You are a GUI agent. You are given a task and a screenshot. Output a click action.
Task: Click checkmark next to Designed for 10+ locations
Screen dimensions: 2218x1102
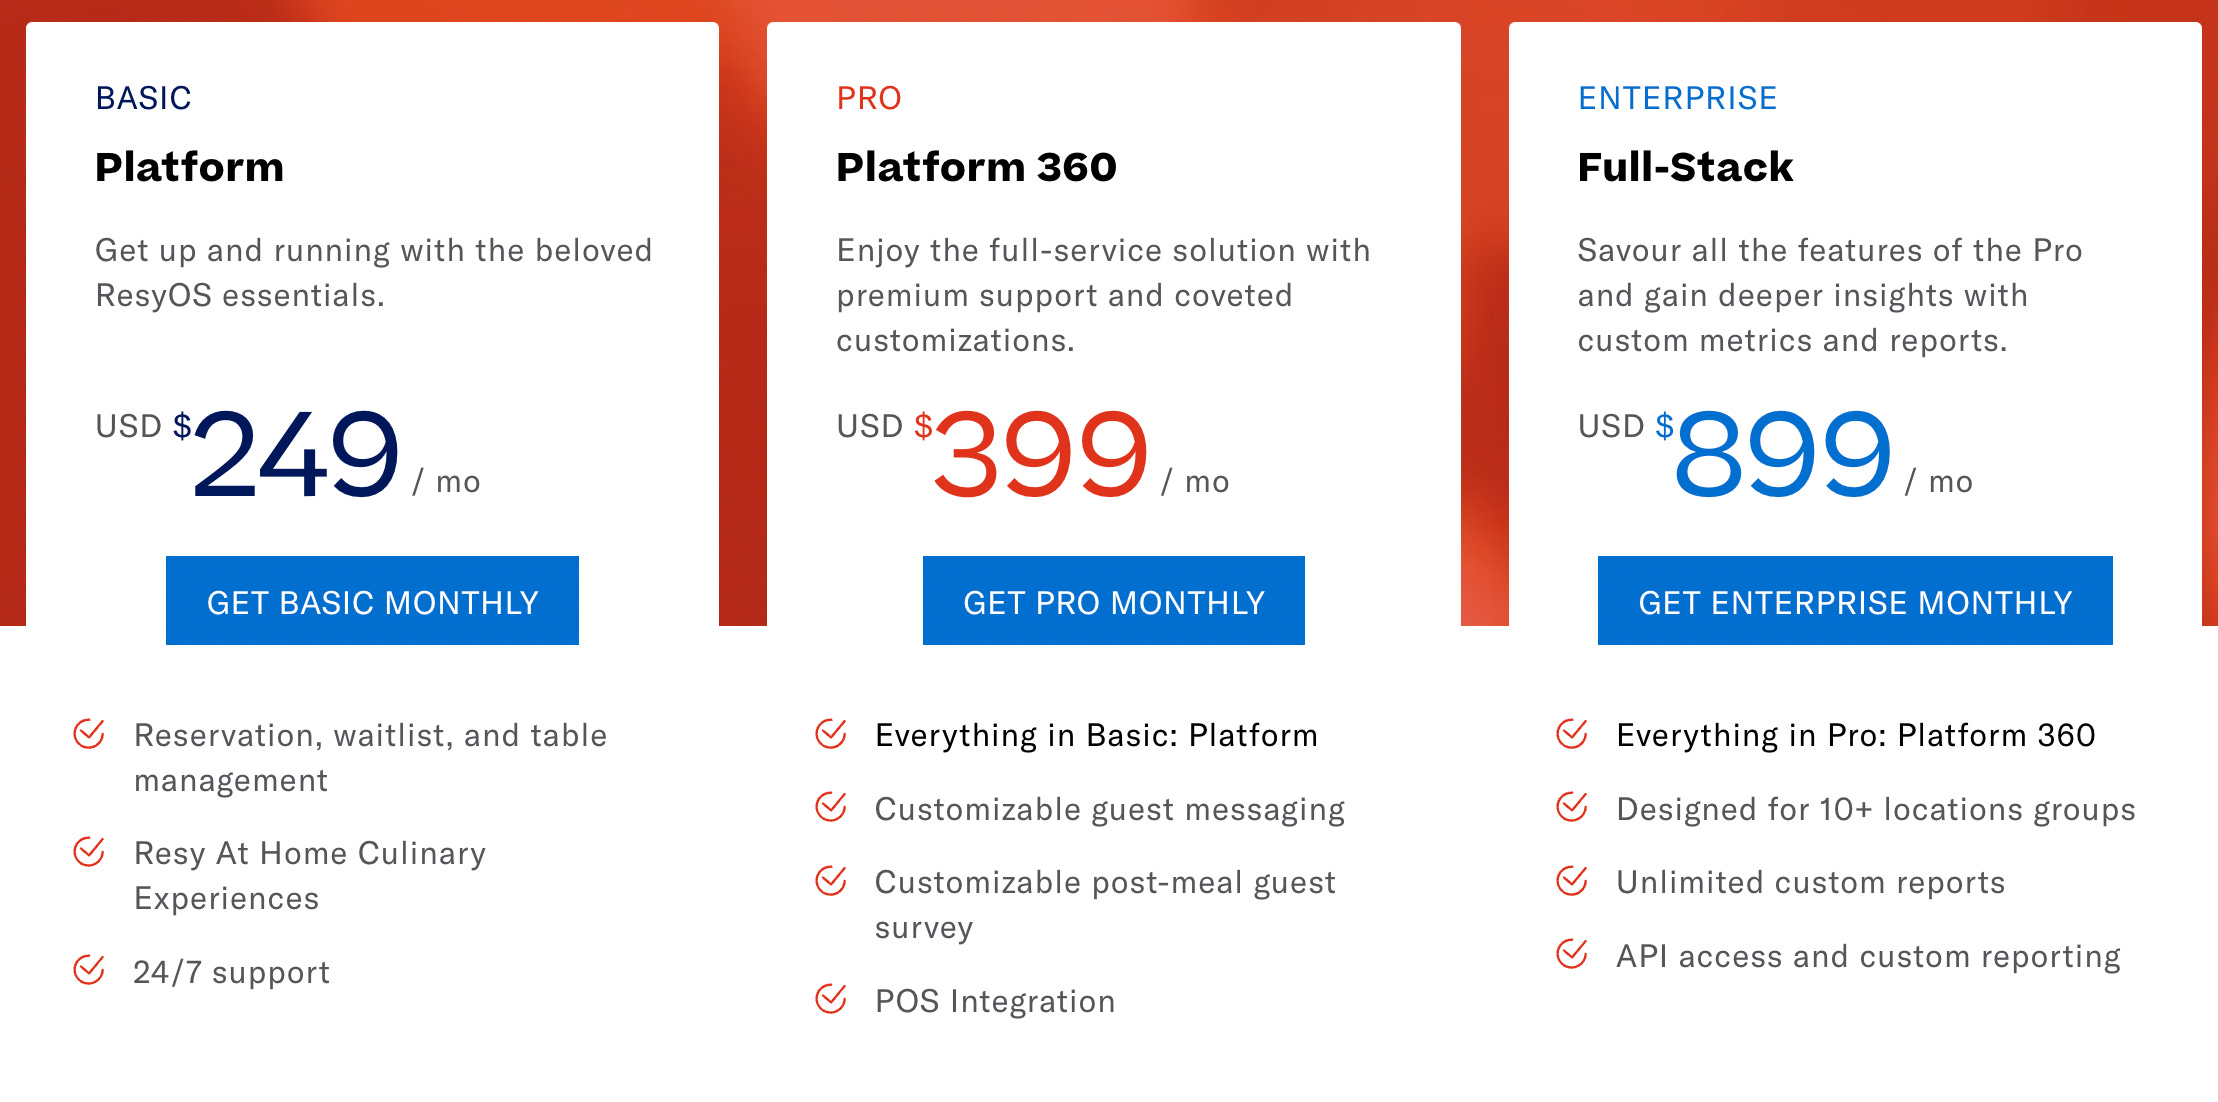click(1572, 807)
